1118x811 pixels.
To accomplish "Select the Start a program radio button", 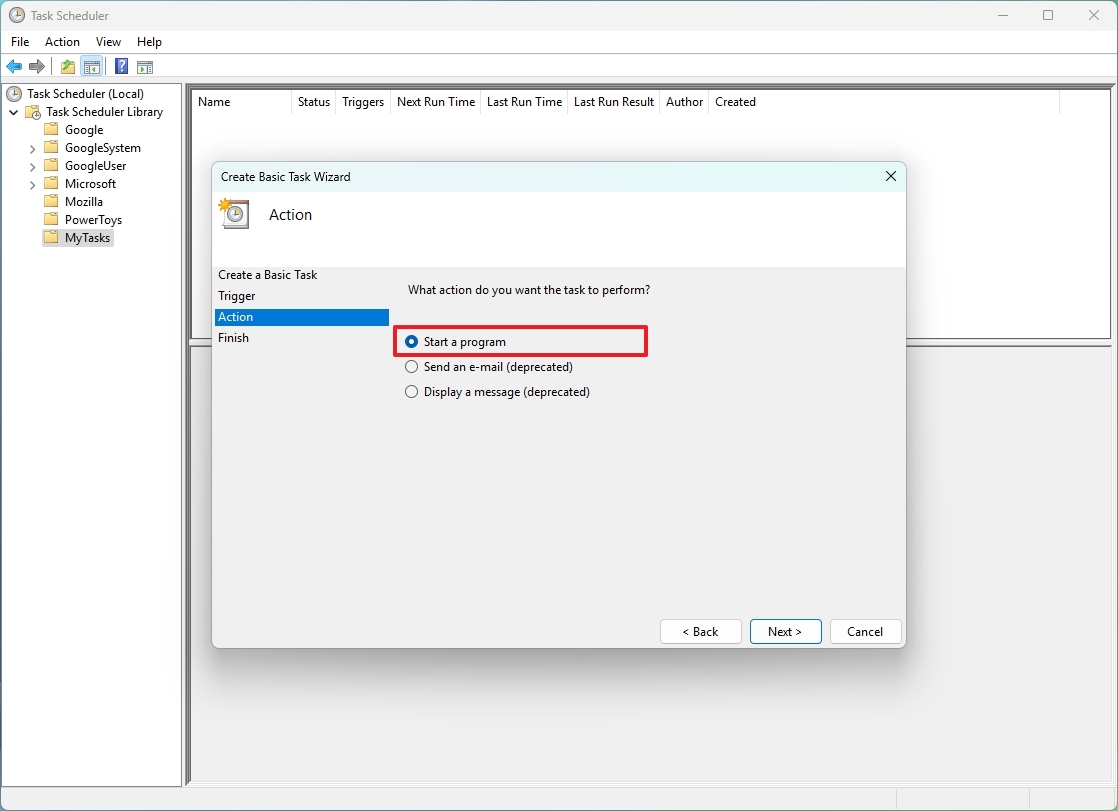I will (411, 342).
